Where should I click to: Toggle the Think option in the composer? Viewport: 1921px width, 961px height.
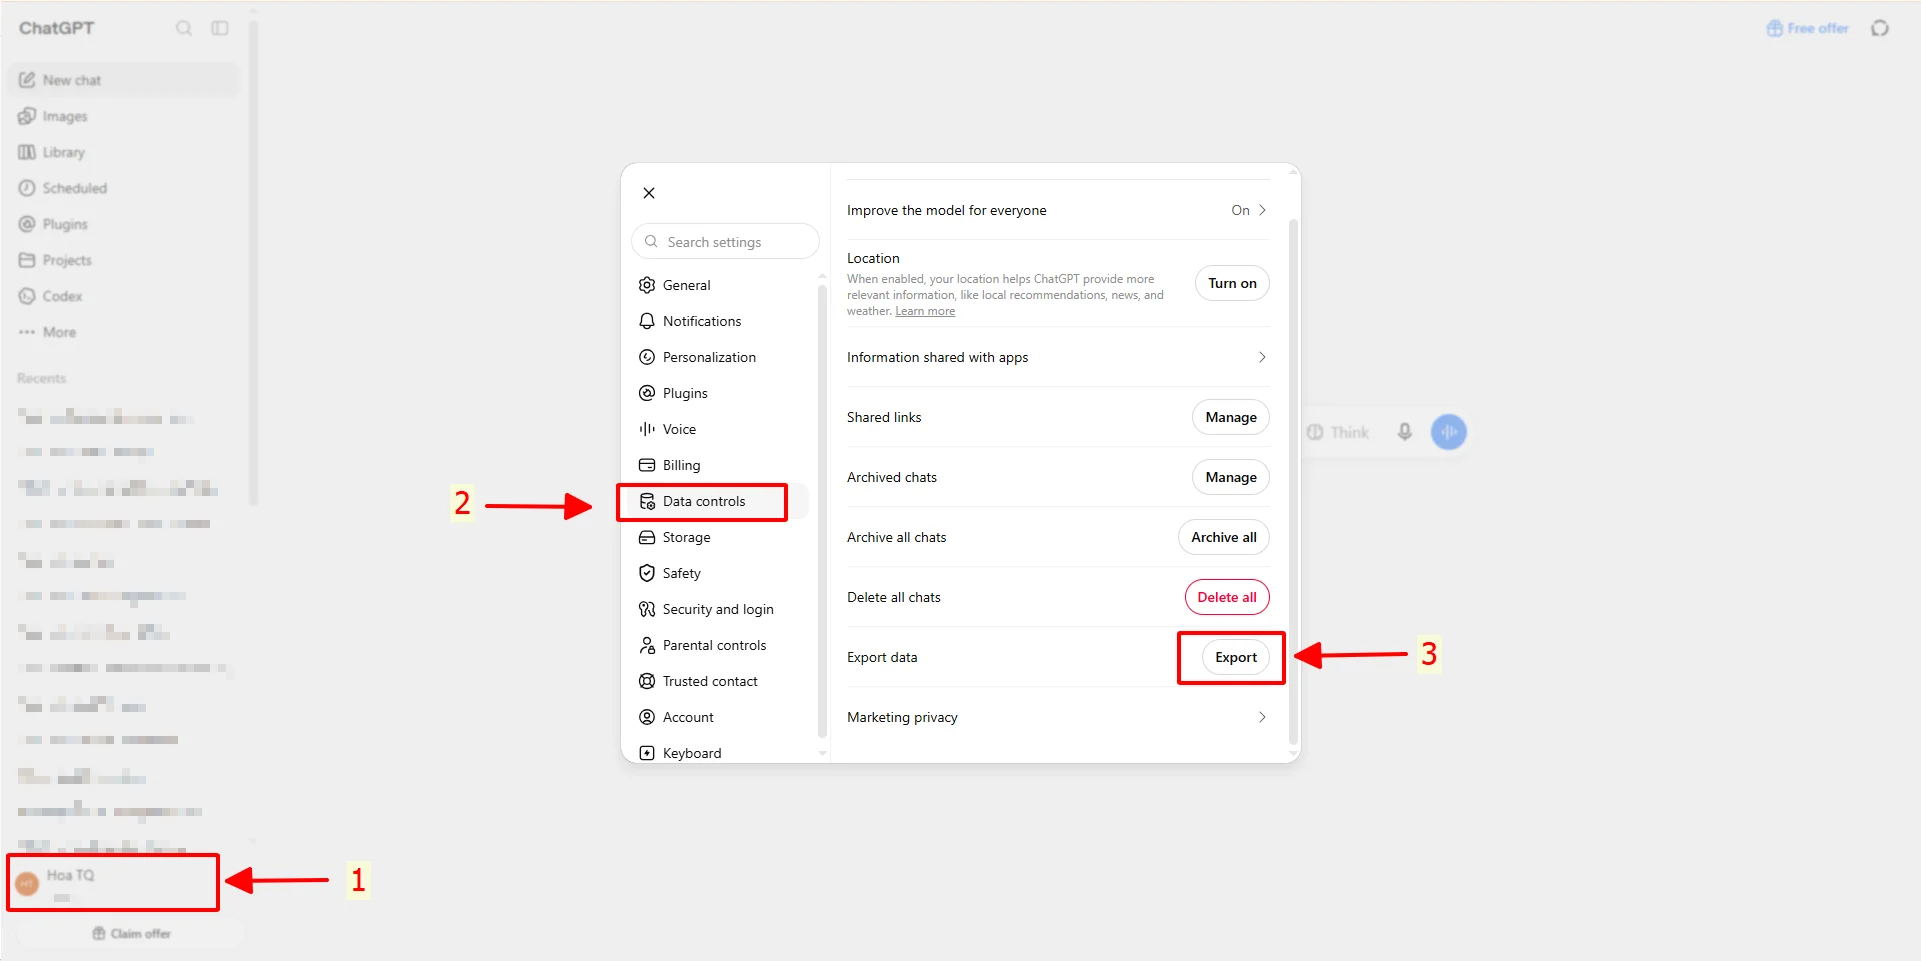pos(1338,432)
